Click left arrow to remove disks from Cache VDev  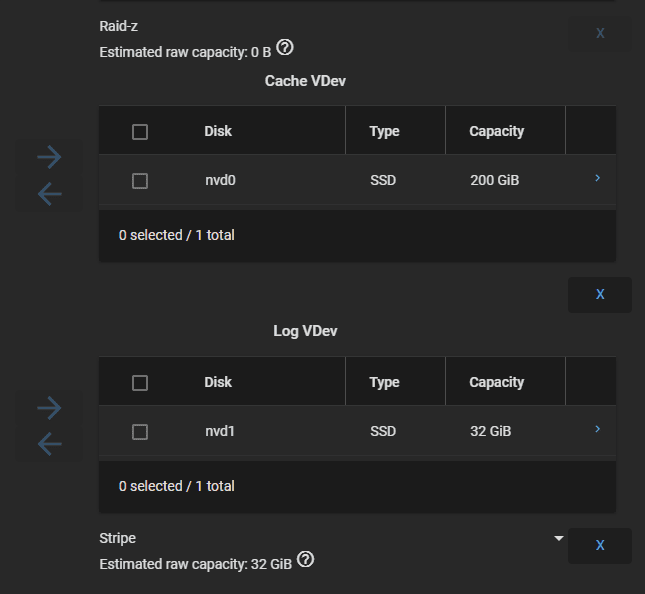49,194
